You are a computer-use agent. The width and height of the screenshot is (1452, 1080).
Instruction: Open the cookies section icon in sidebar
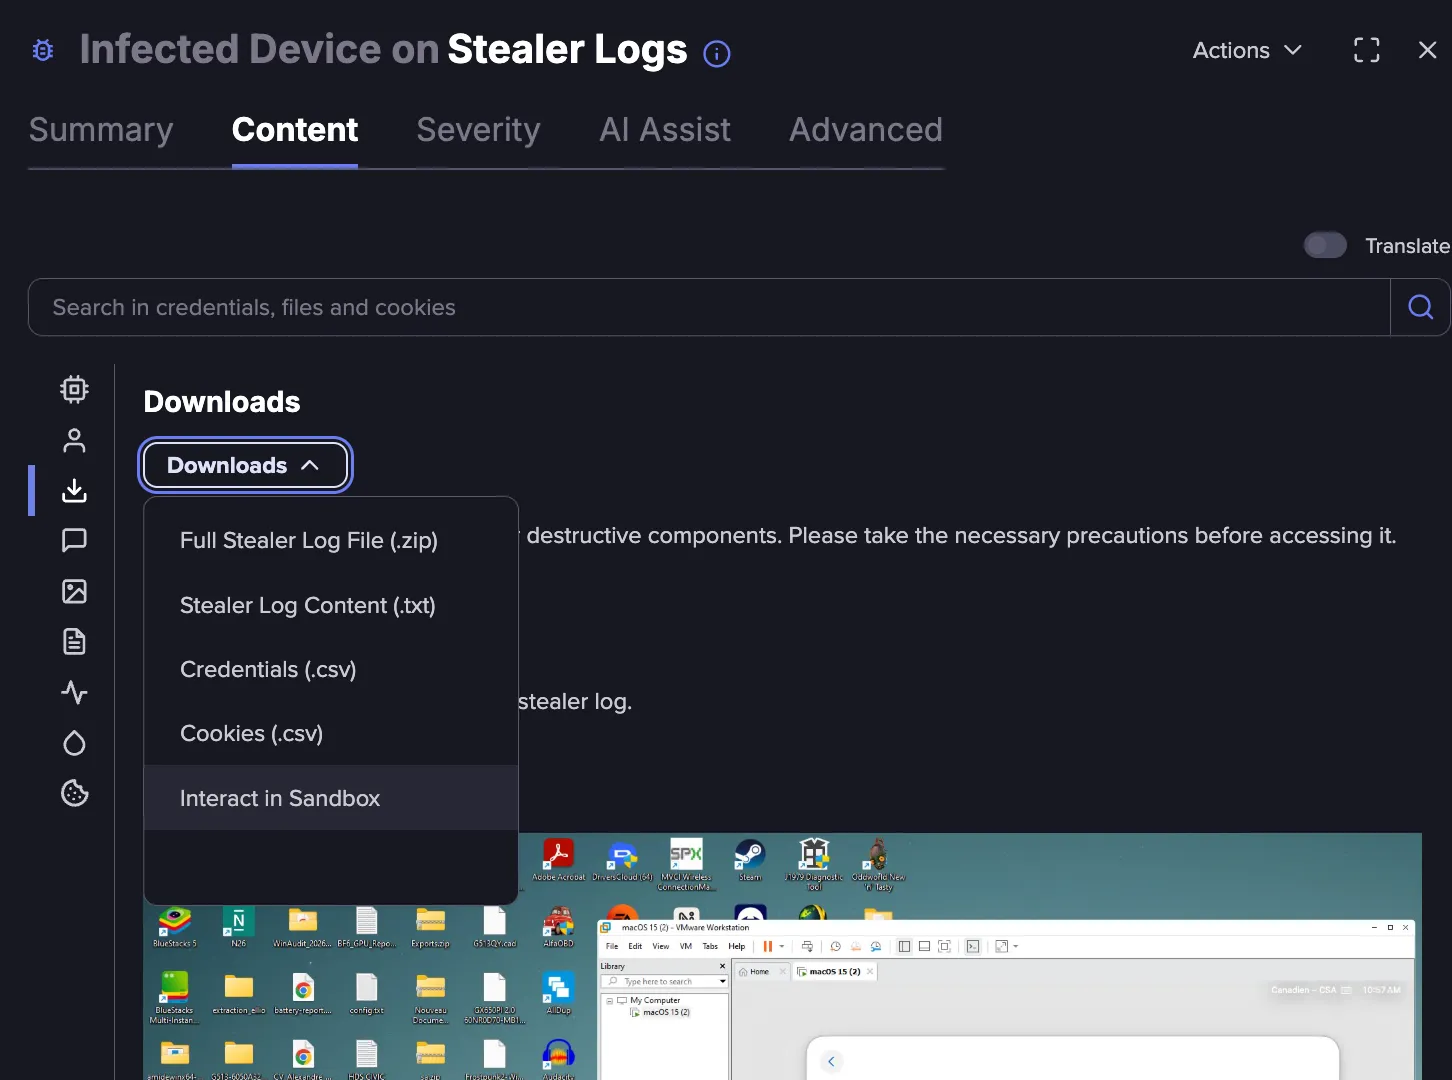(x=74, y=793)
